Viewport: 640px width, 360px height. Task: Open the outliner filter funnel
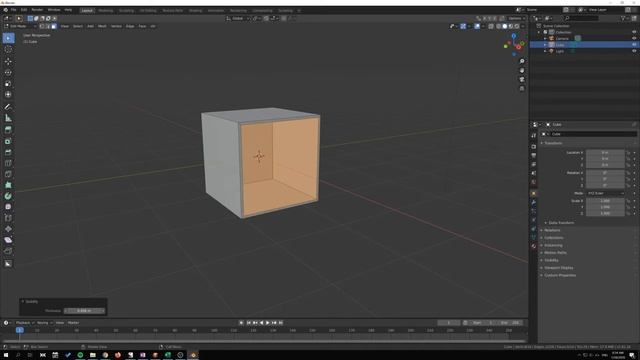pos(624,18)
